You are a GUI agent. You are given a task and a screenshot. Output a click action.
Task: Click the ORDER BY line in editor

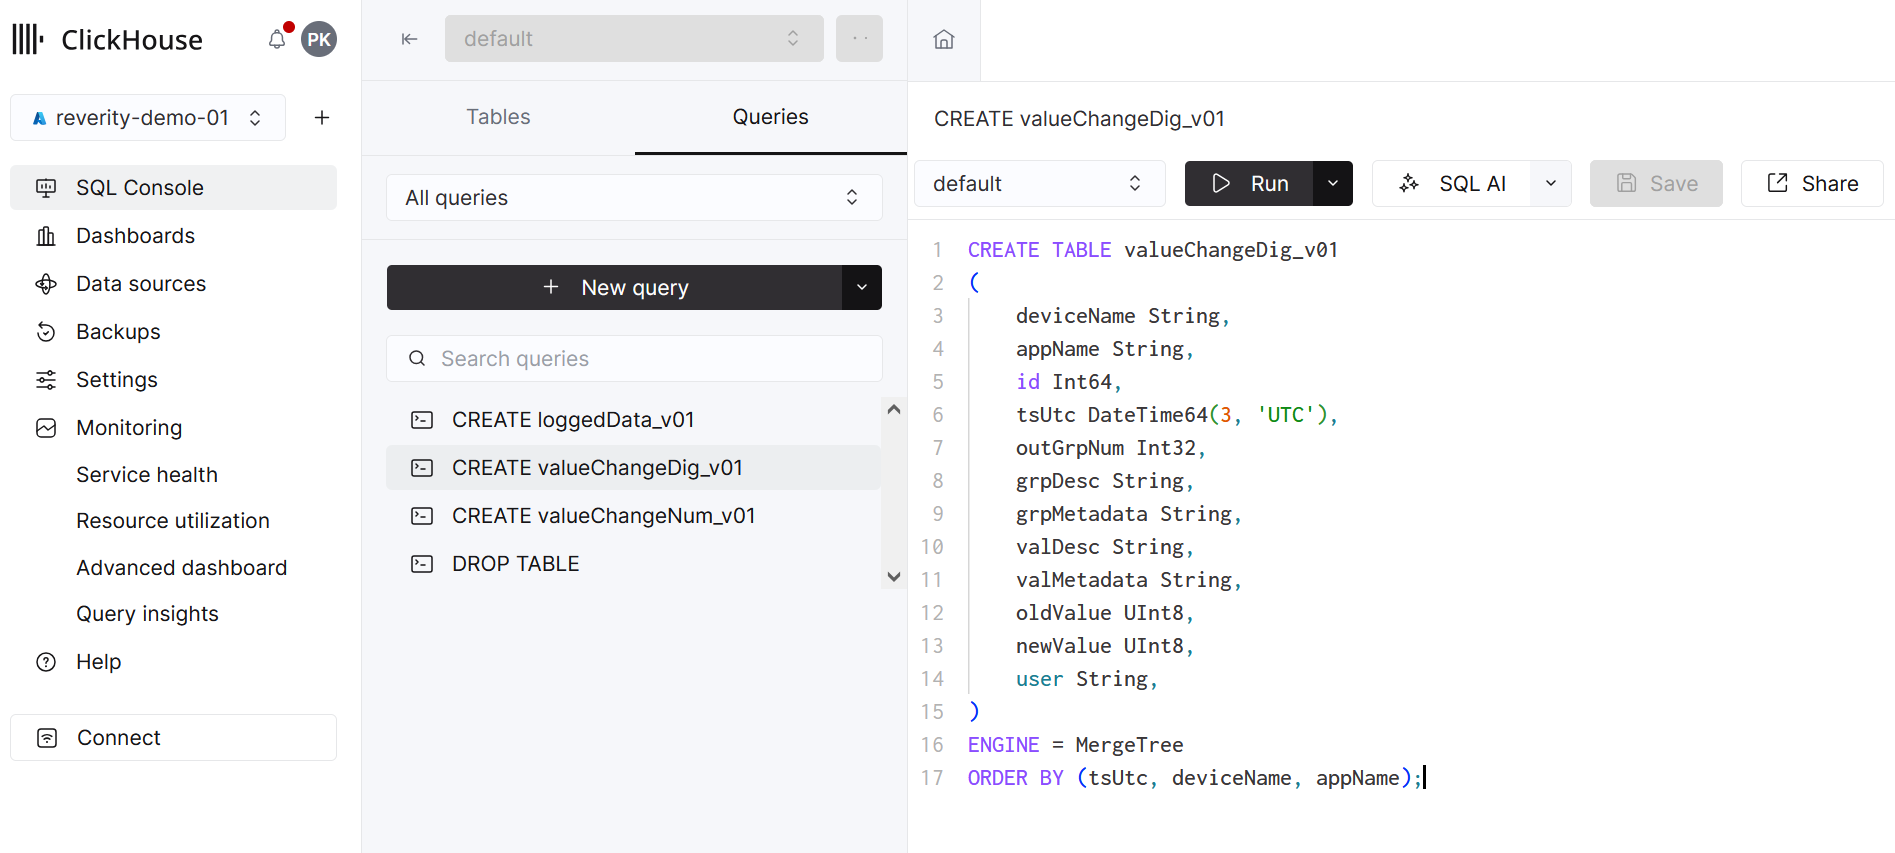tap(1195, 778)
